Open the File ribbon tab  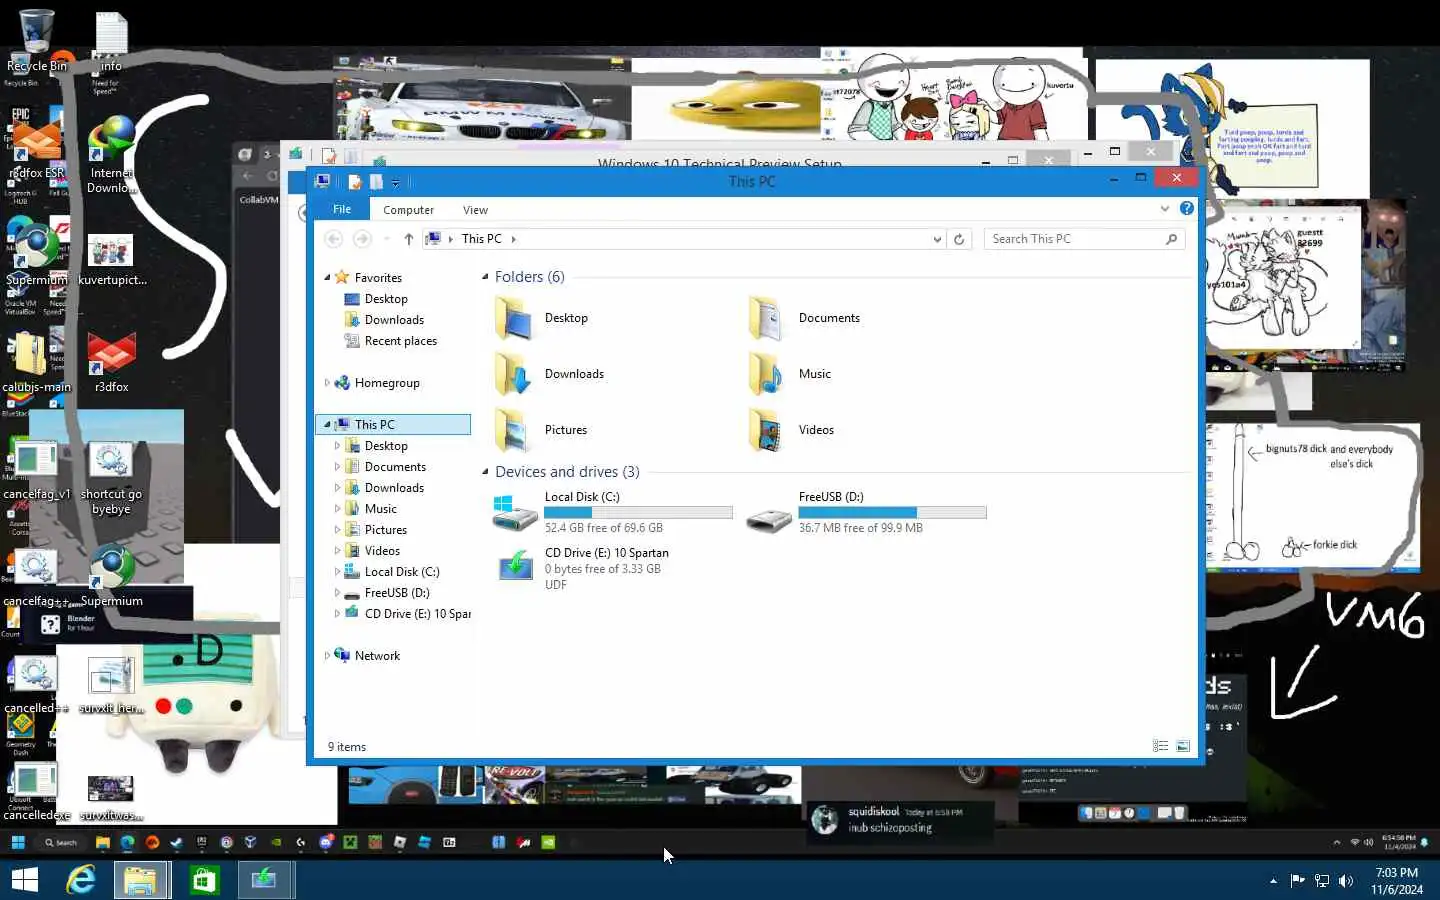coord(342,209)
